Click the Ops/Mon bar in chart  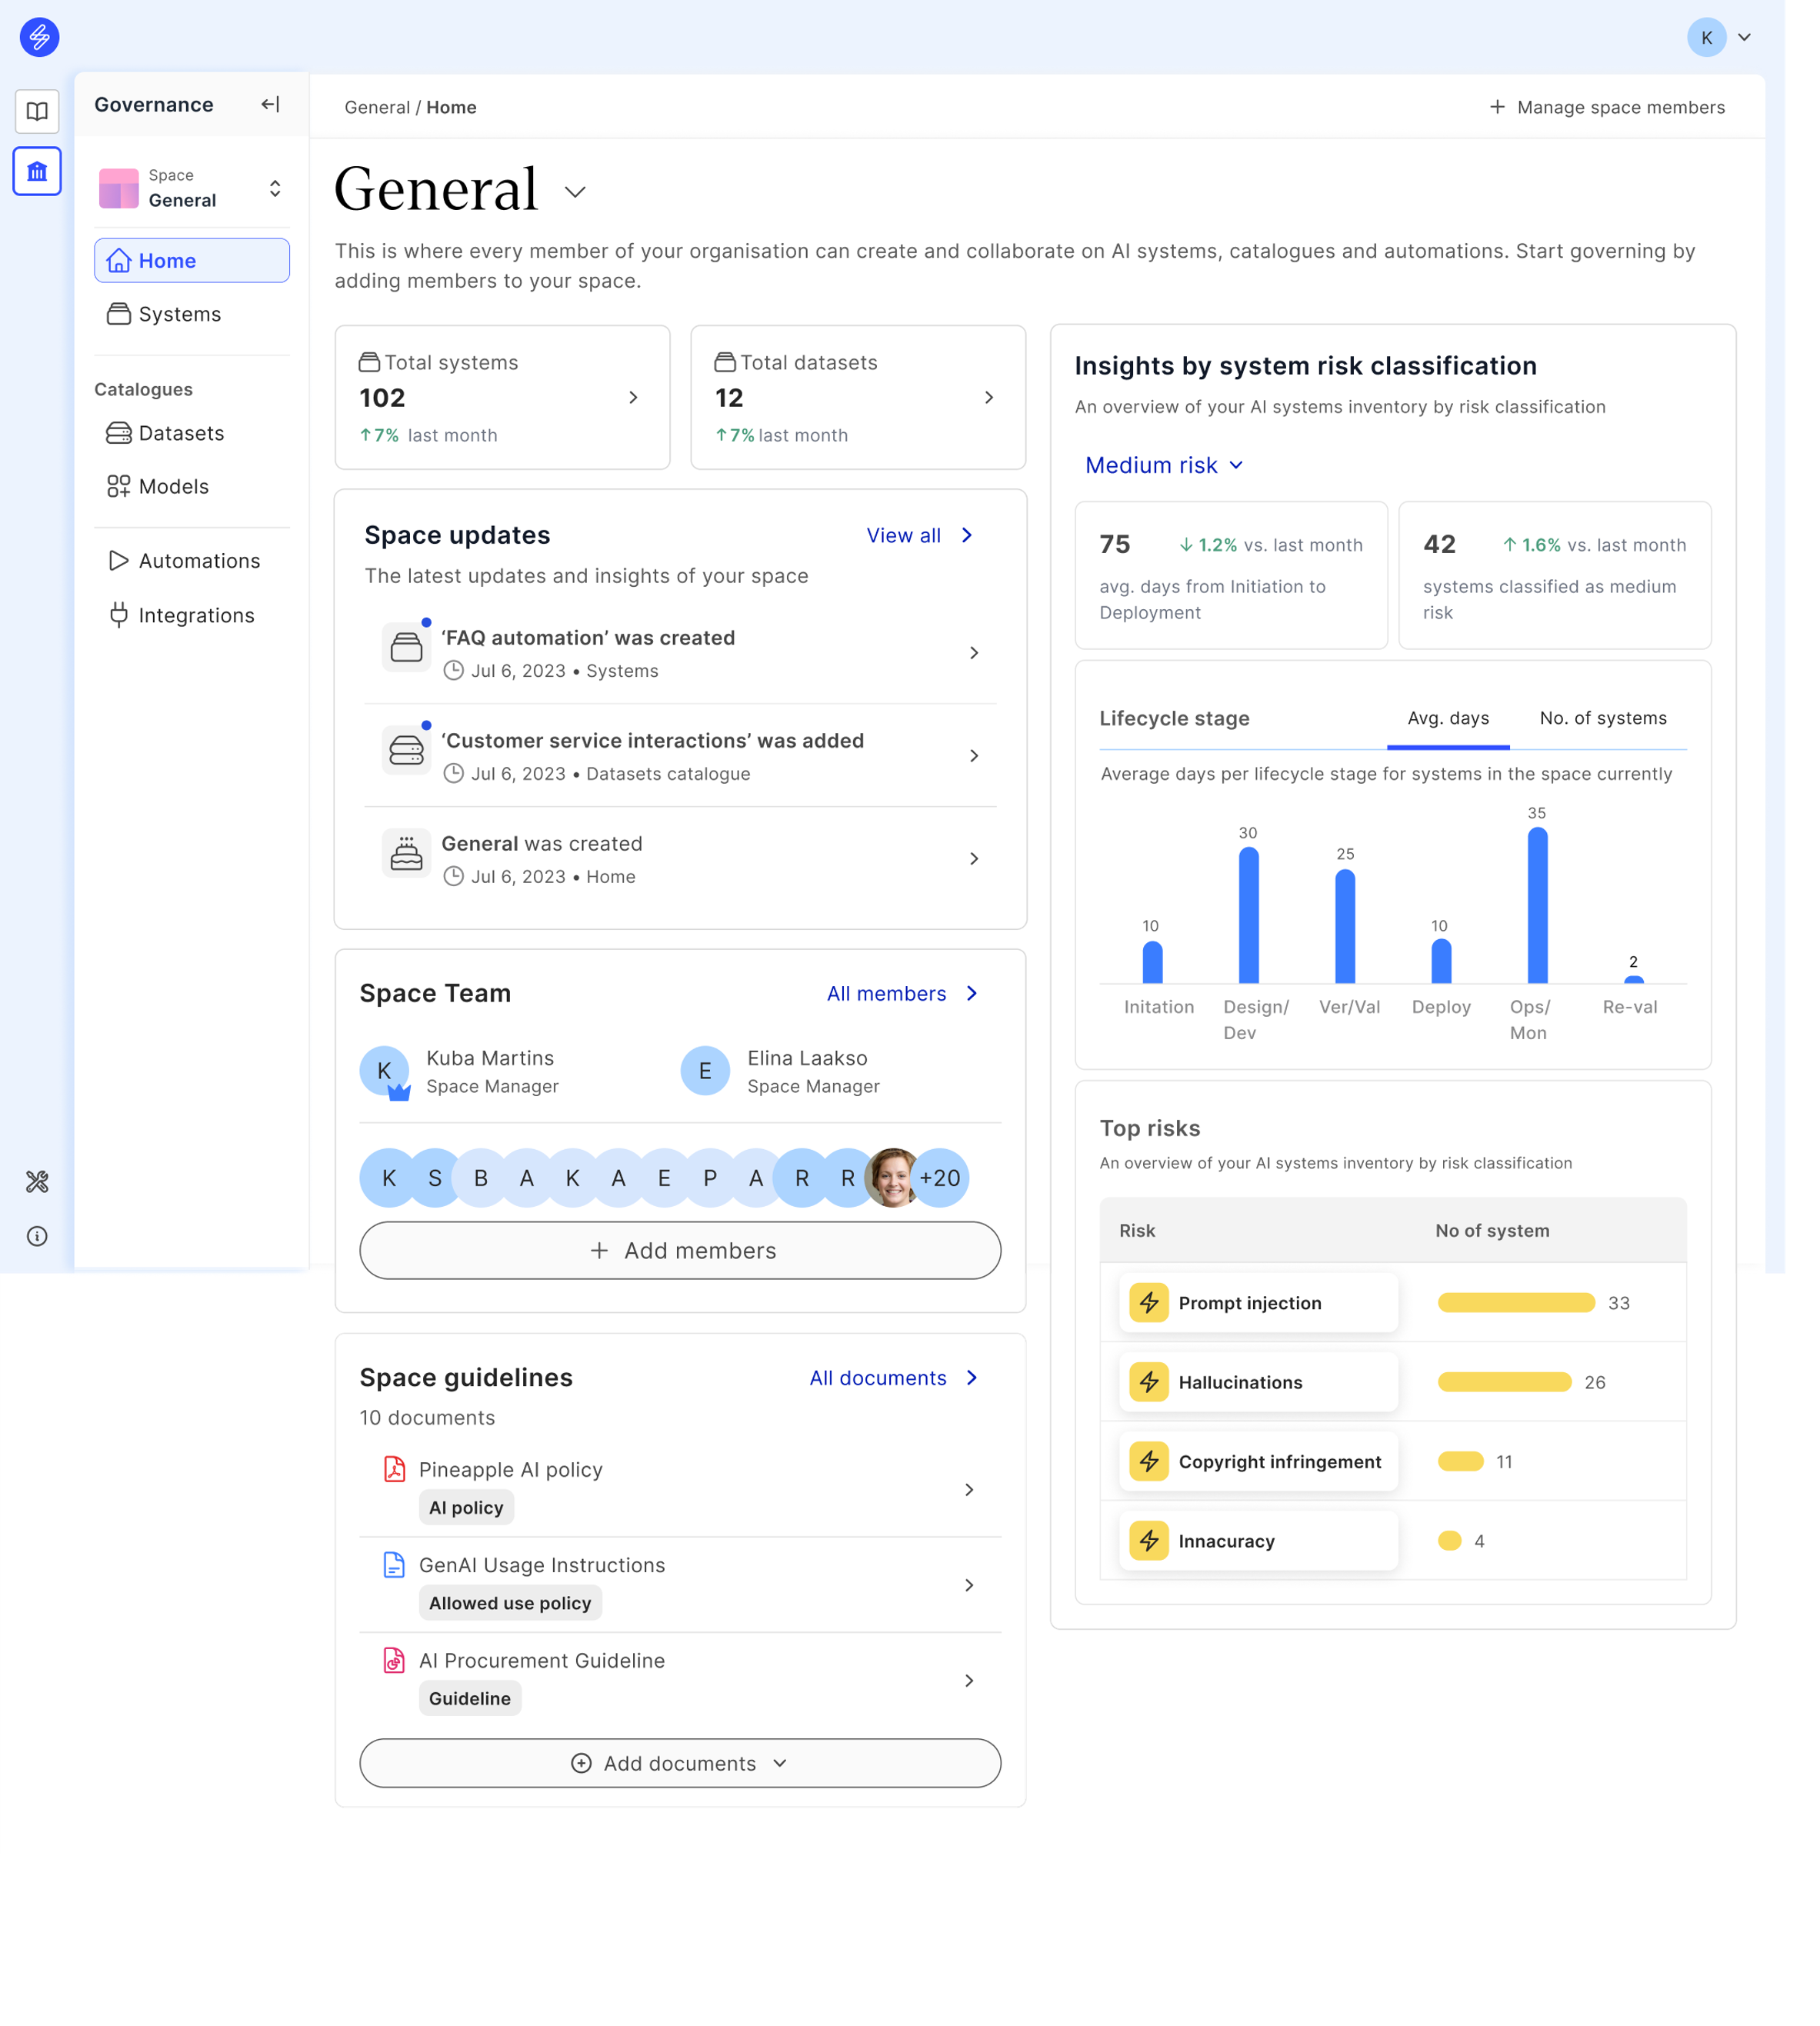pyautogui.click(x=1537, y=905)
